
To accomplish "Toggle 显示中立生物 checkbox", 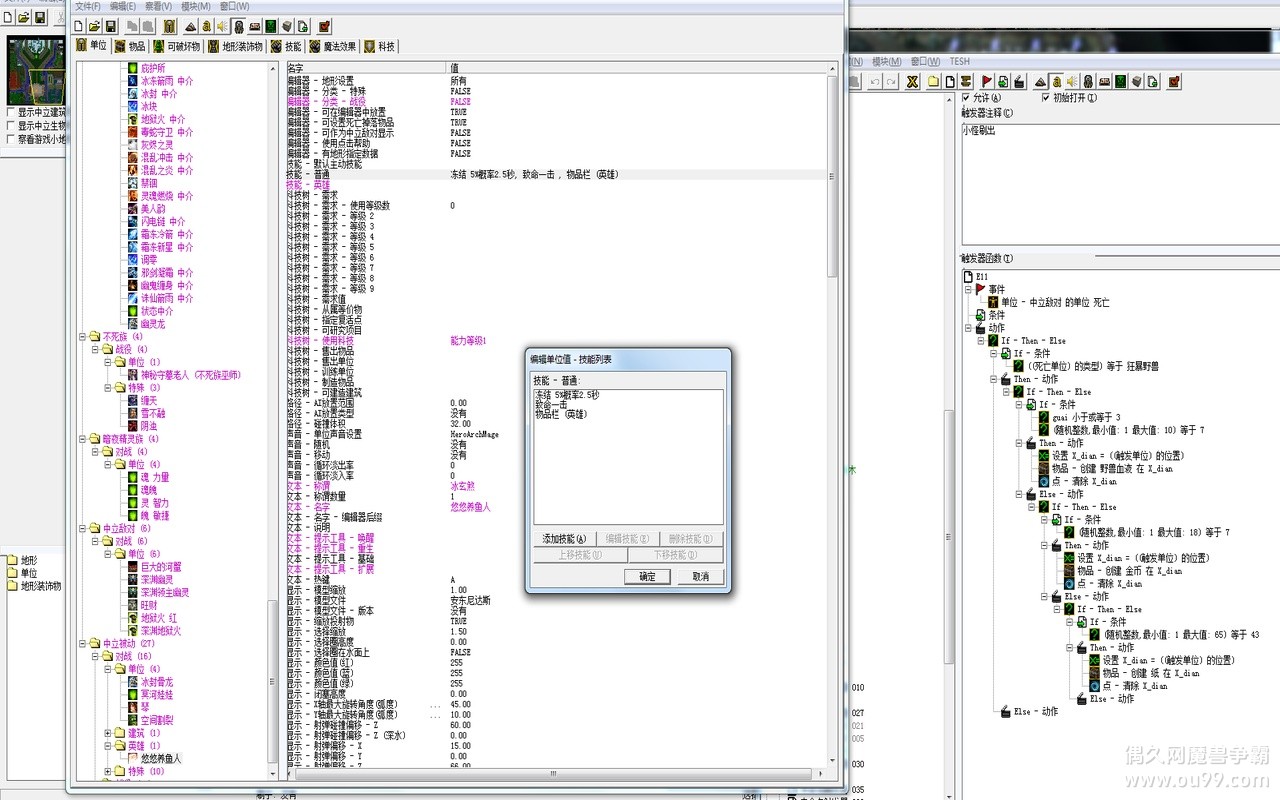I will click(11, 126).
